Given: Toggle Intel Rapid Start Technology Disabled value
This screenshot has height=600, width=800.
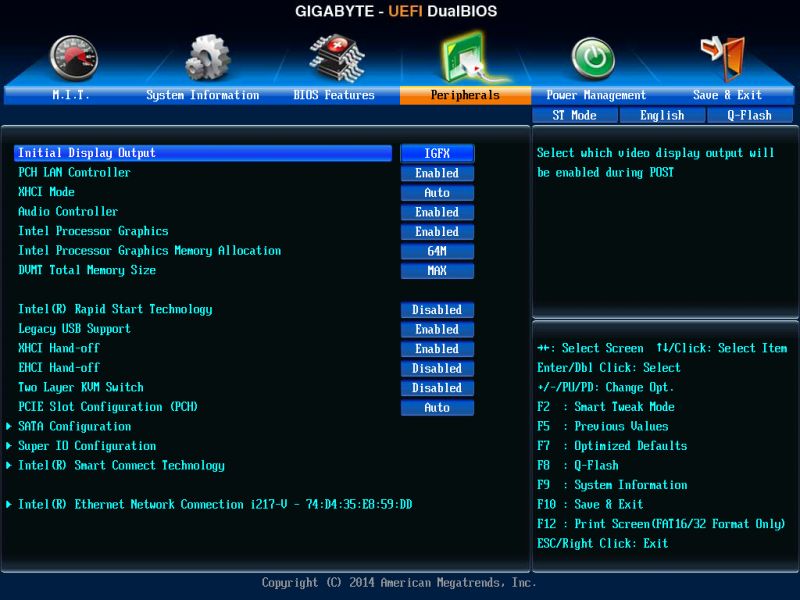Looking at the screenshot, I should [x=437, y=310].
